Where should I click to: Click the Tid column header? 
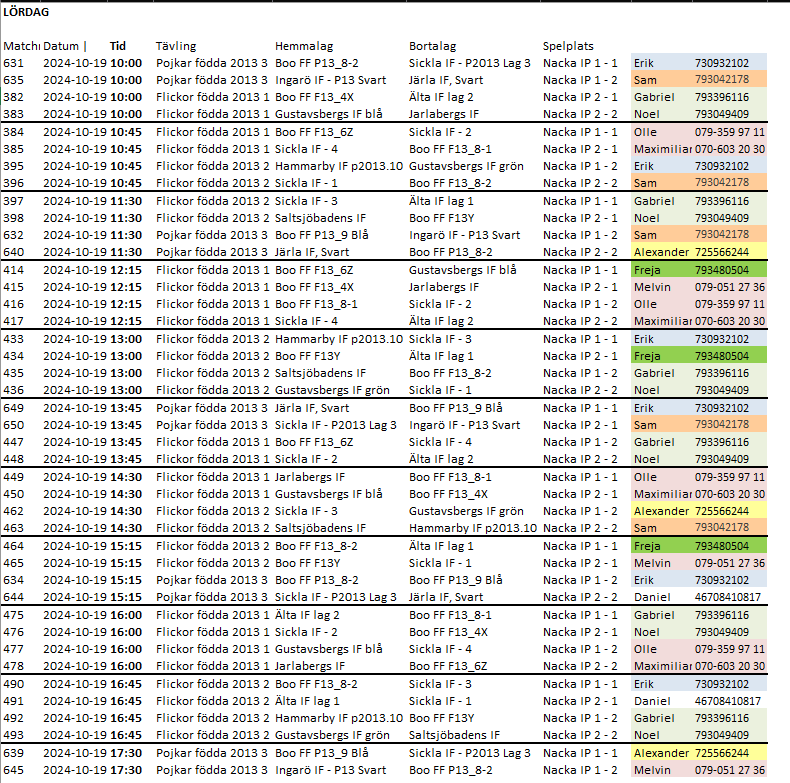(117, 46)
